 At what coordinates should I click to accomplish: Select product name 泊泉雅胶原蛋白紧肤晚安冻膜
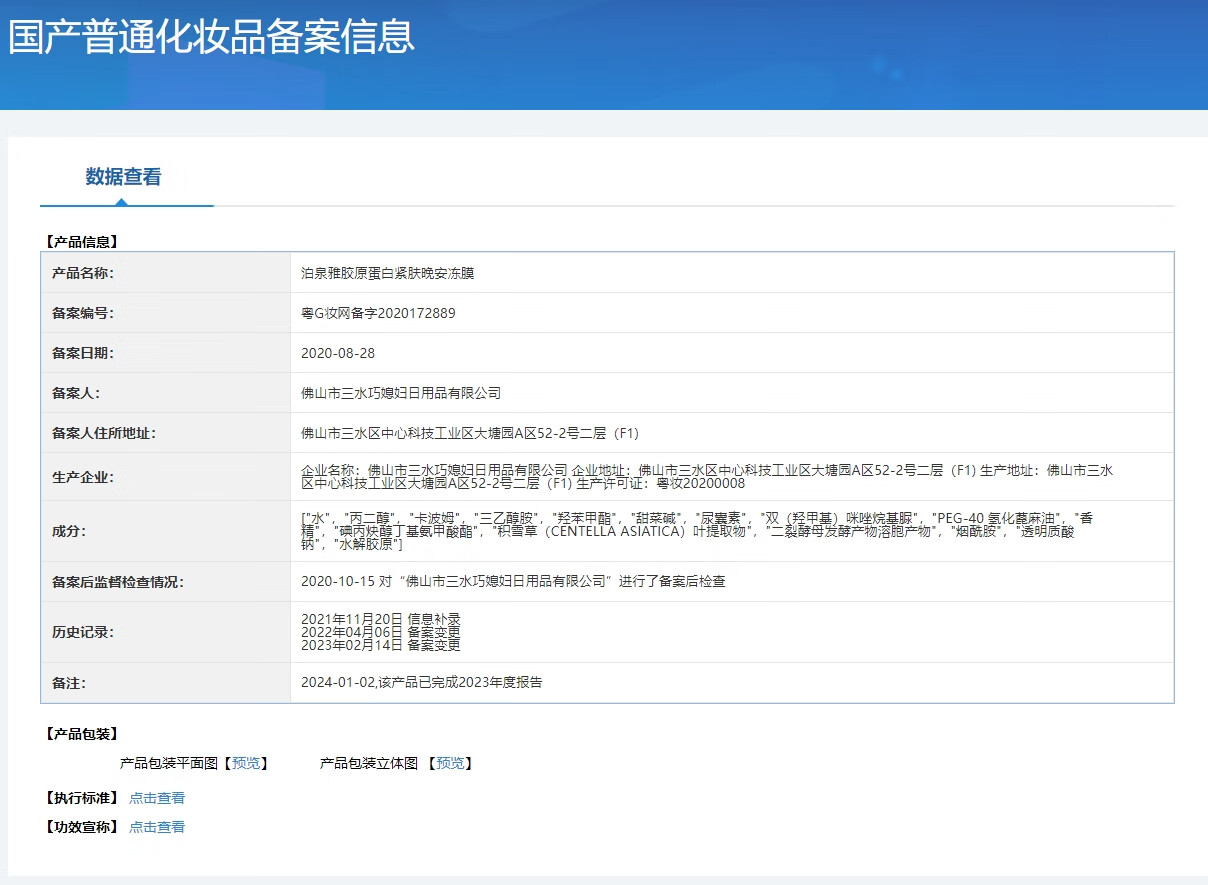[x=388, y=273]
